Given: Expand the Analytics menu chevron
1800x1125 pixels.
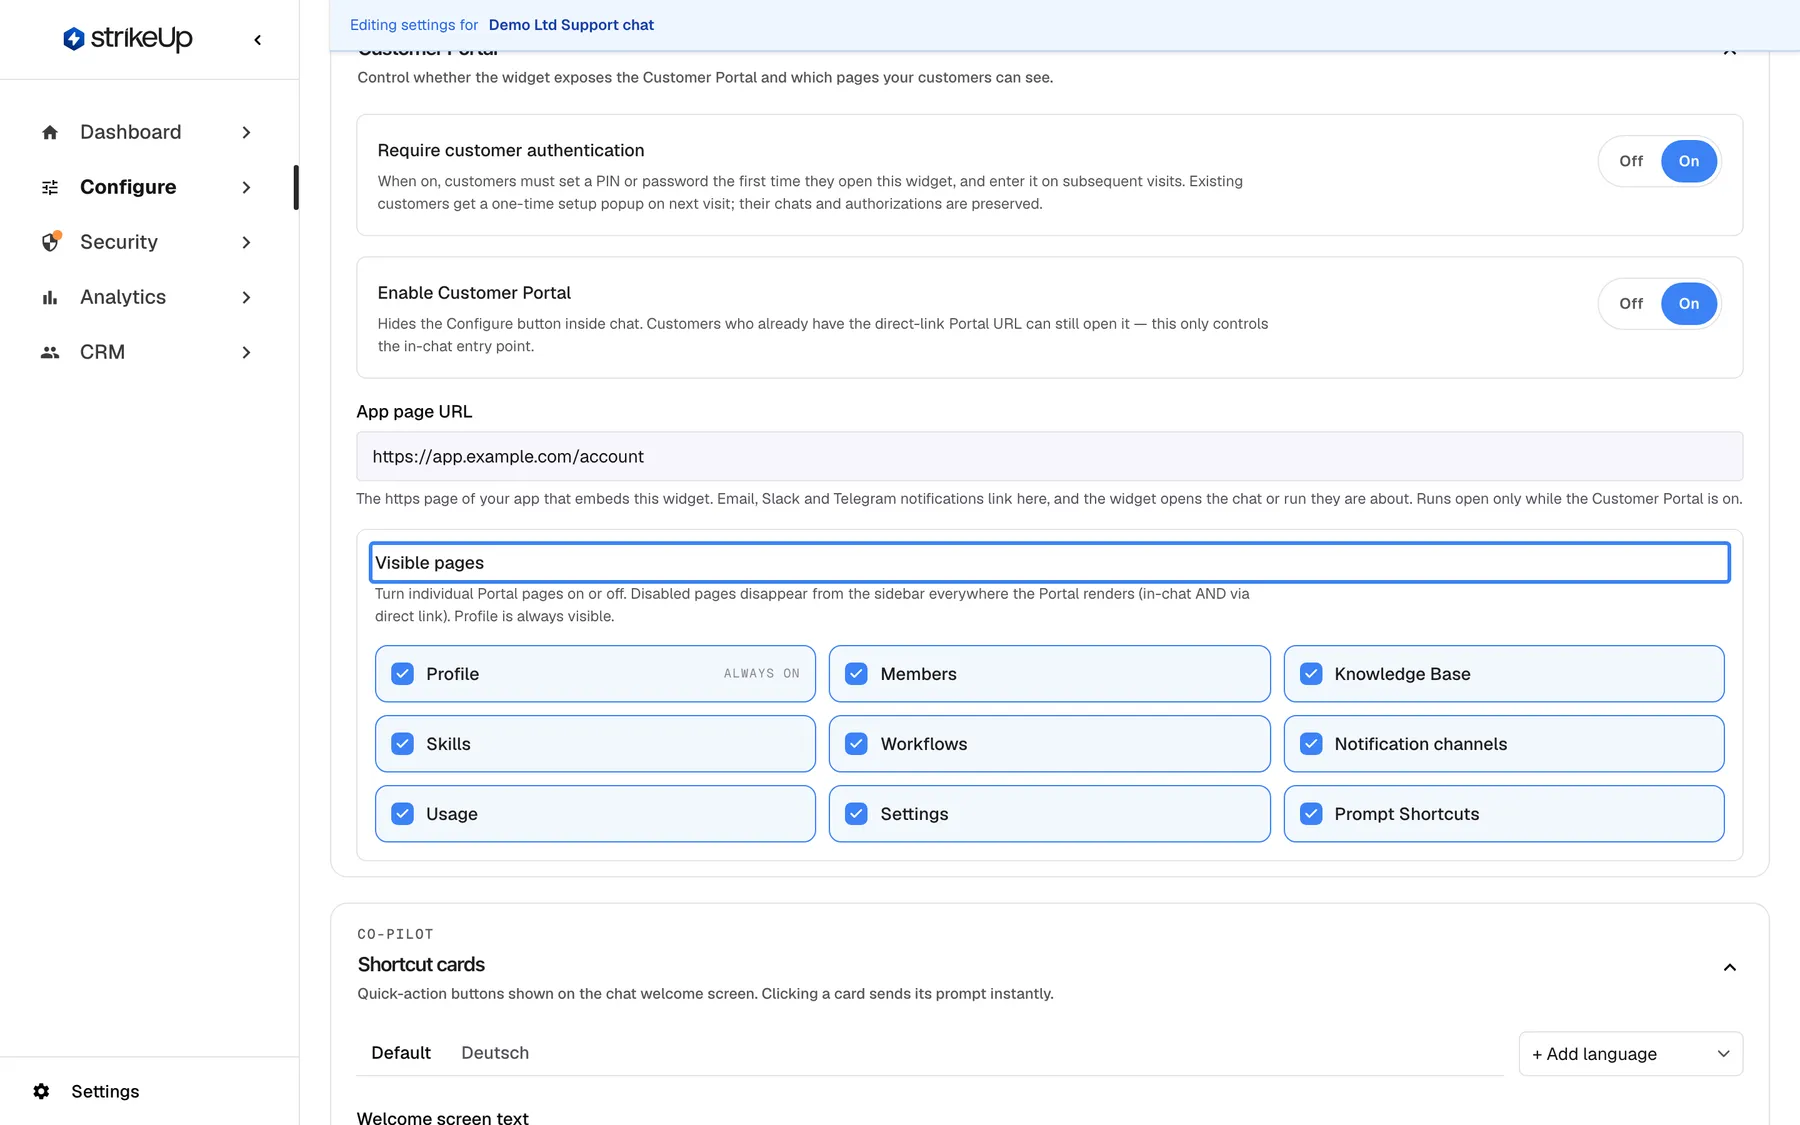Looking at the screenshot, I should coord(246,297).
